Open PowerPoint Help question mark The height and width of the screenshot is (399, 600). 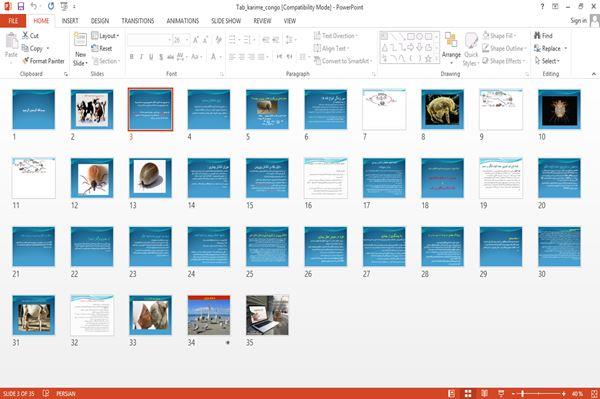(542, 7)
